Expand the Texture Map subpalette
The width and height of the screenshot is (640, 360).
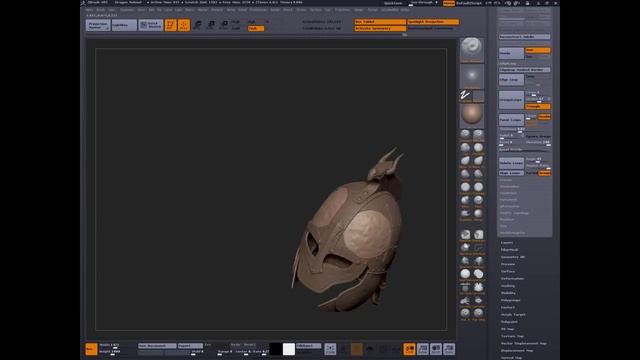click(512, 336)
